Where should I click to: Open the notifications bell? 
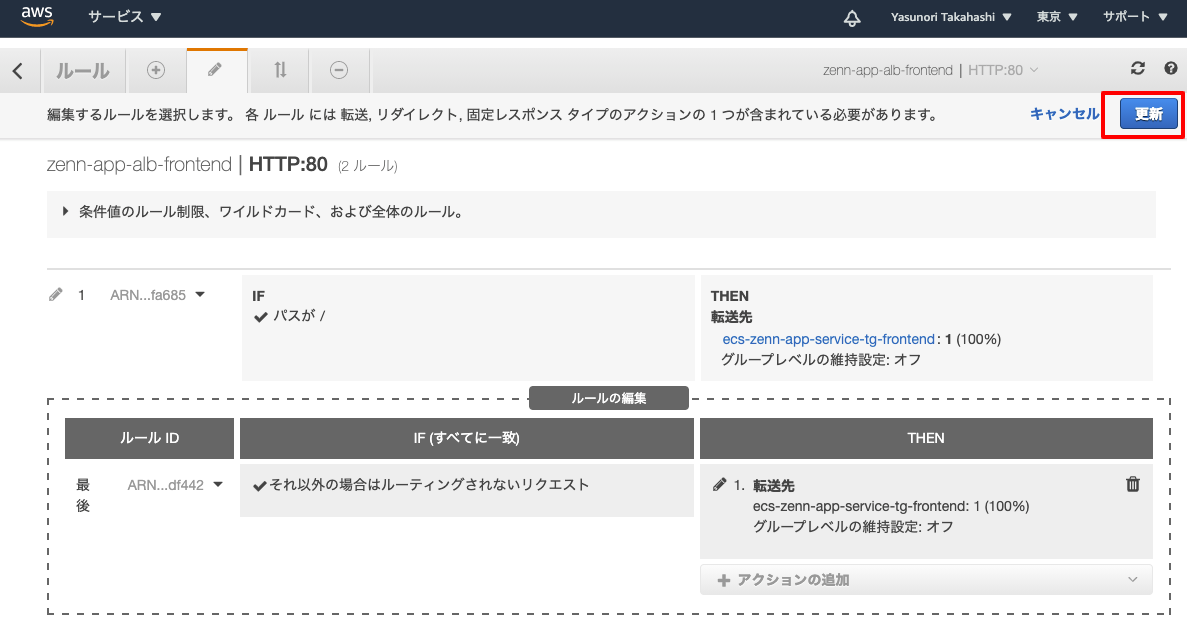851,17
